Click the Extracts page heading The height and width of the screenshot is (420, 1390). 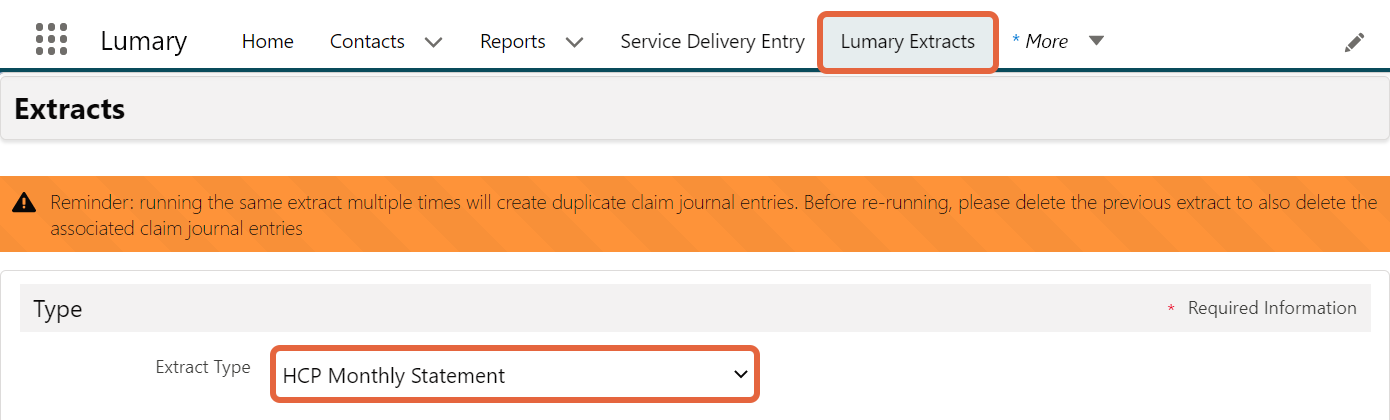click(69, 109)
